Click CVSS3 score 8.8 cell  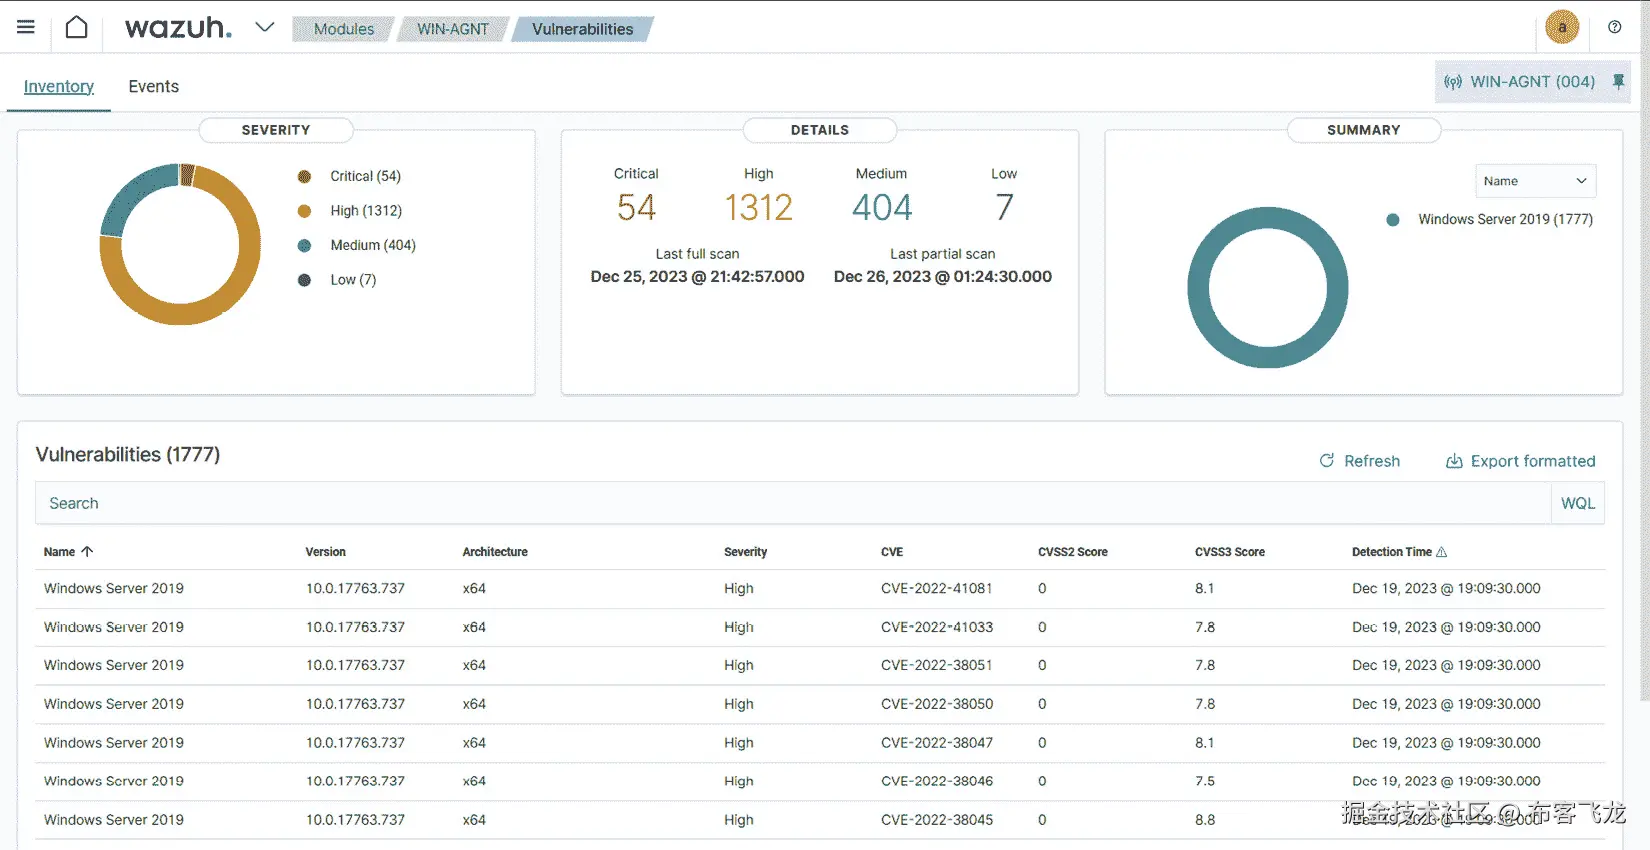(1205, 820)
